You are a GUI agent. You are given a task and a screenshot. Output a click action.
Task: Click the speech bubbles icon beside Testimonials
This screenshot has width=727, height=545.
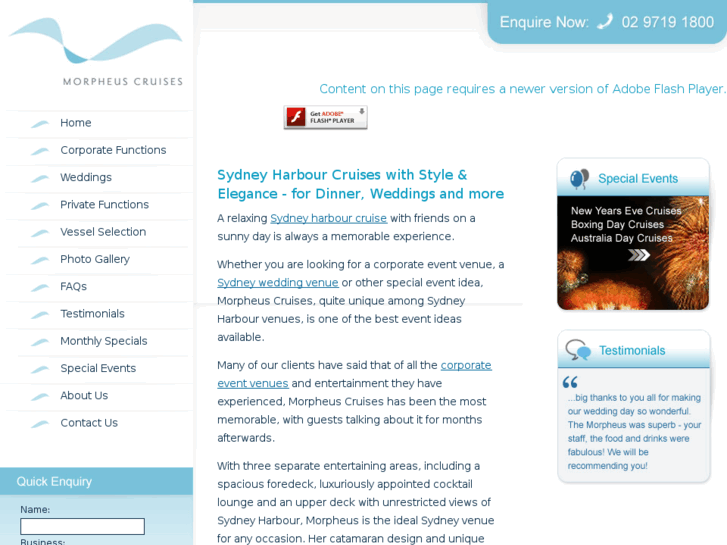(x=578, y=350)
